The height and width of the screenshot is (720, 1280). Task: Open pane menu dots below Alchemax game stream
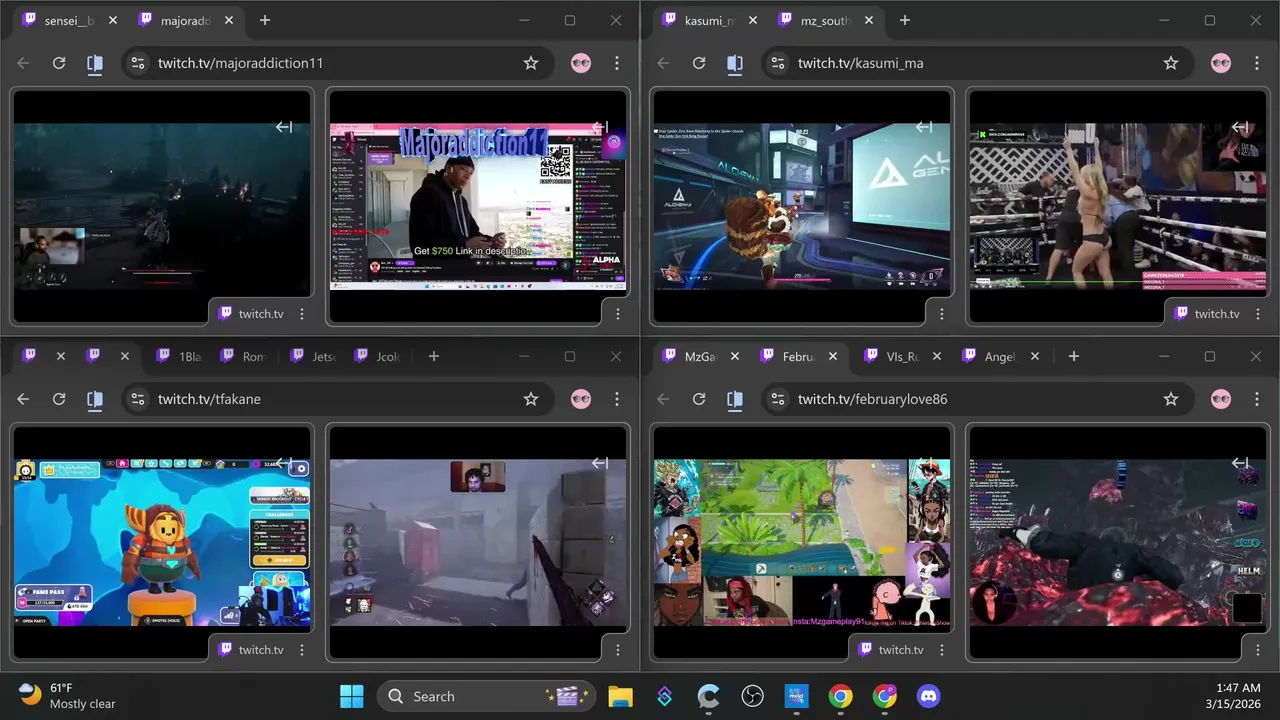point(941,314)
